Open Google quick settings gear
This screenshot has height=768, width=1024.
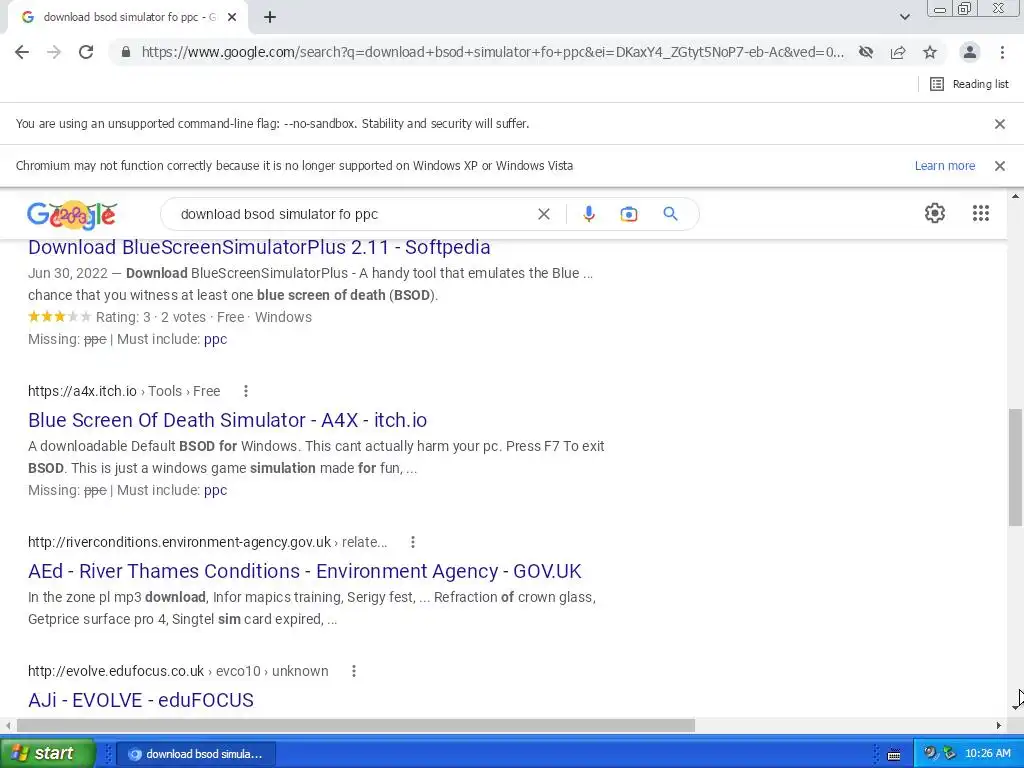935,213
